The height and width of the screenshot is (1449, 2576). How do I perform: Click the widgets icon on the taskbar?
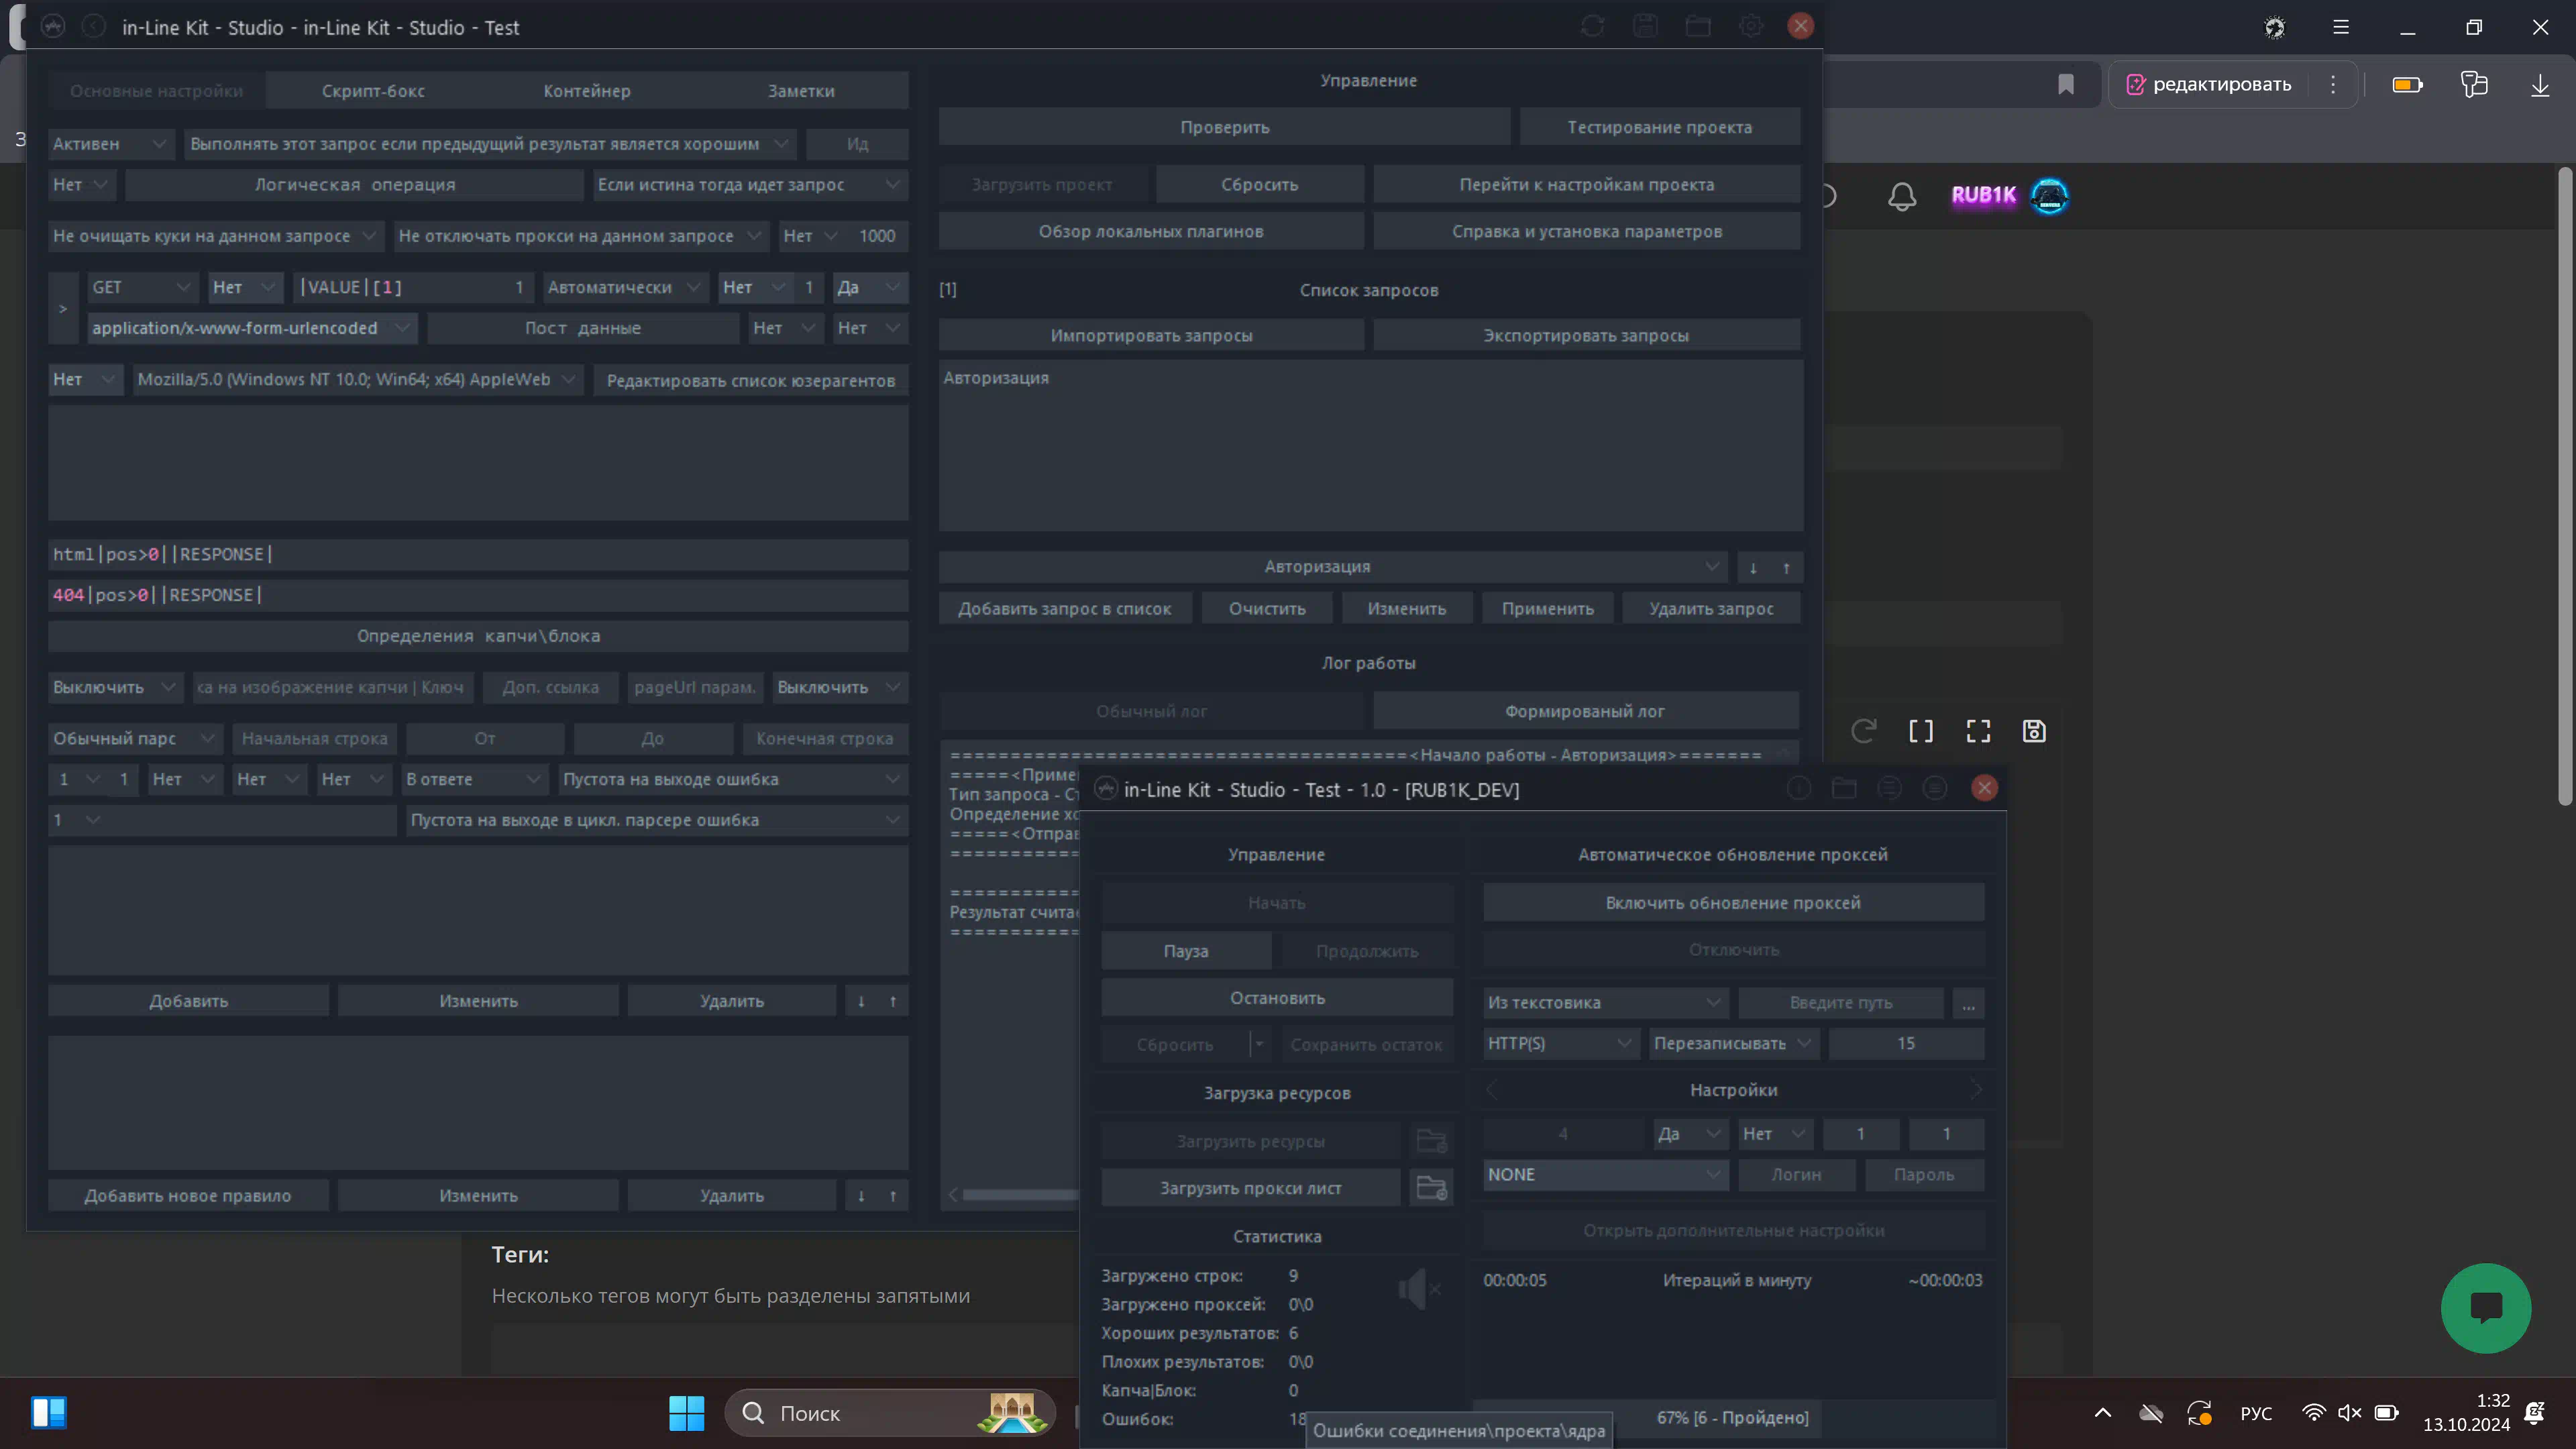[49, 1413]
